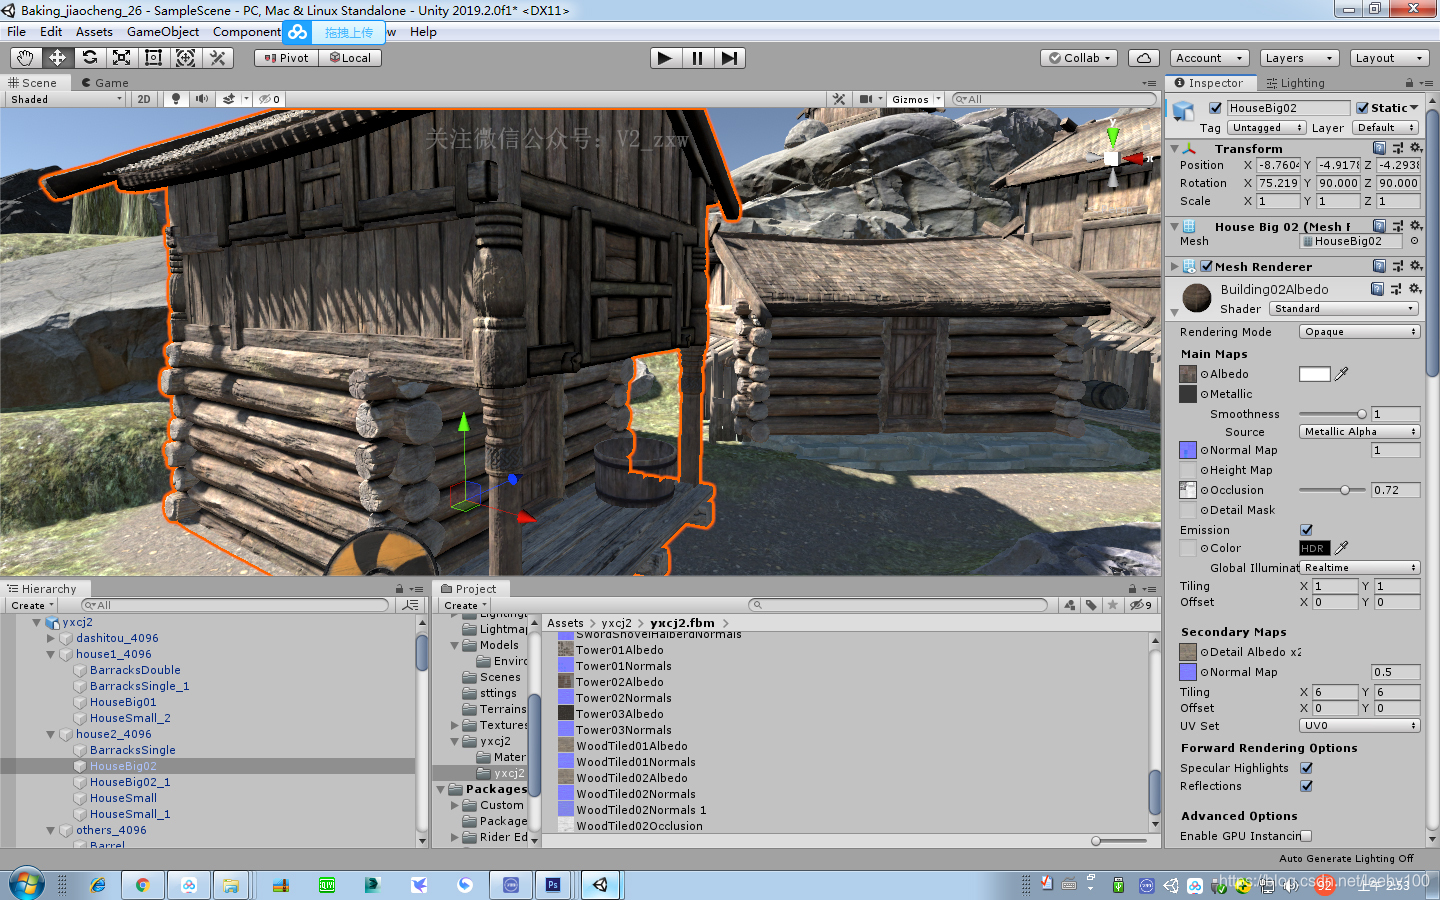Open the Unity icon in the taskbar
This screenshot has width=1440, height=900.
pyautogui.click(x=600, y=885)
